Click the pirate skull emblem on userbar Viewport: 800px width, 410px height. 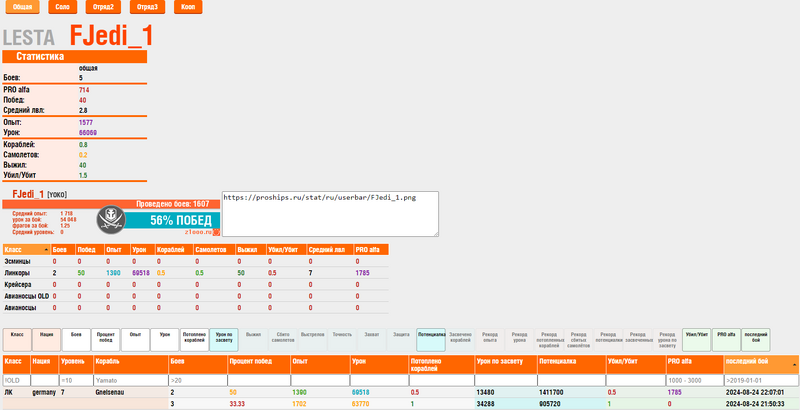pos(114,219)
